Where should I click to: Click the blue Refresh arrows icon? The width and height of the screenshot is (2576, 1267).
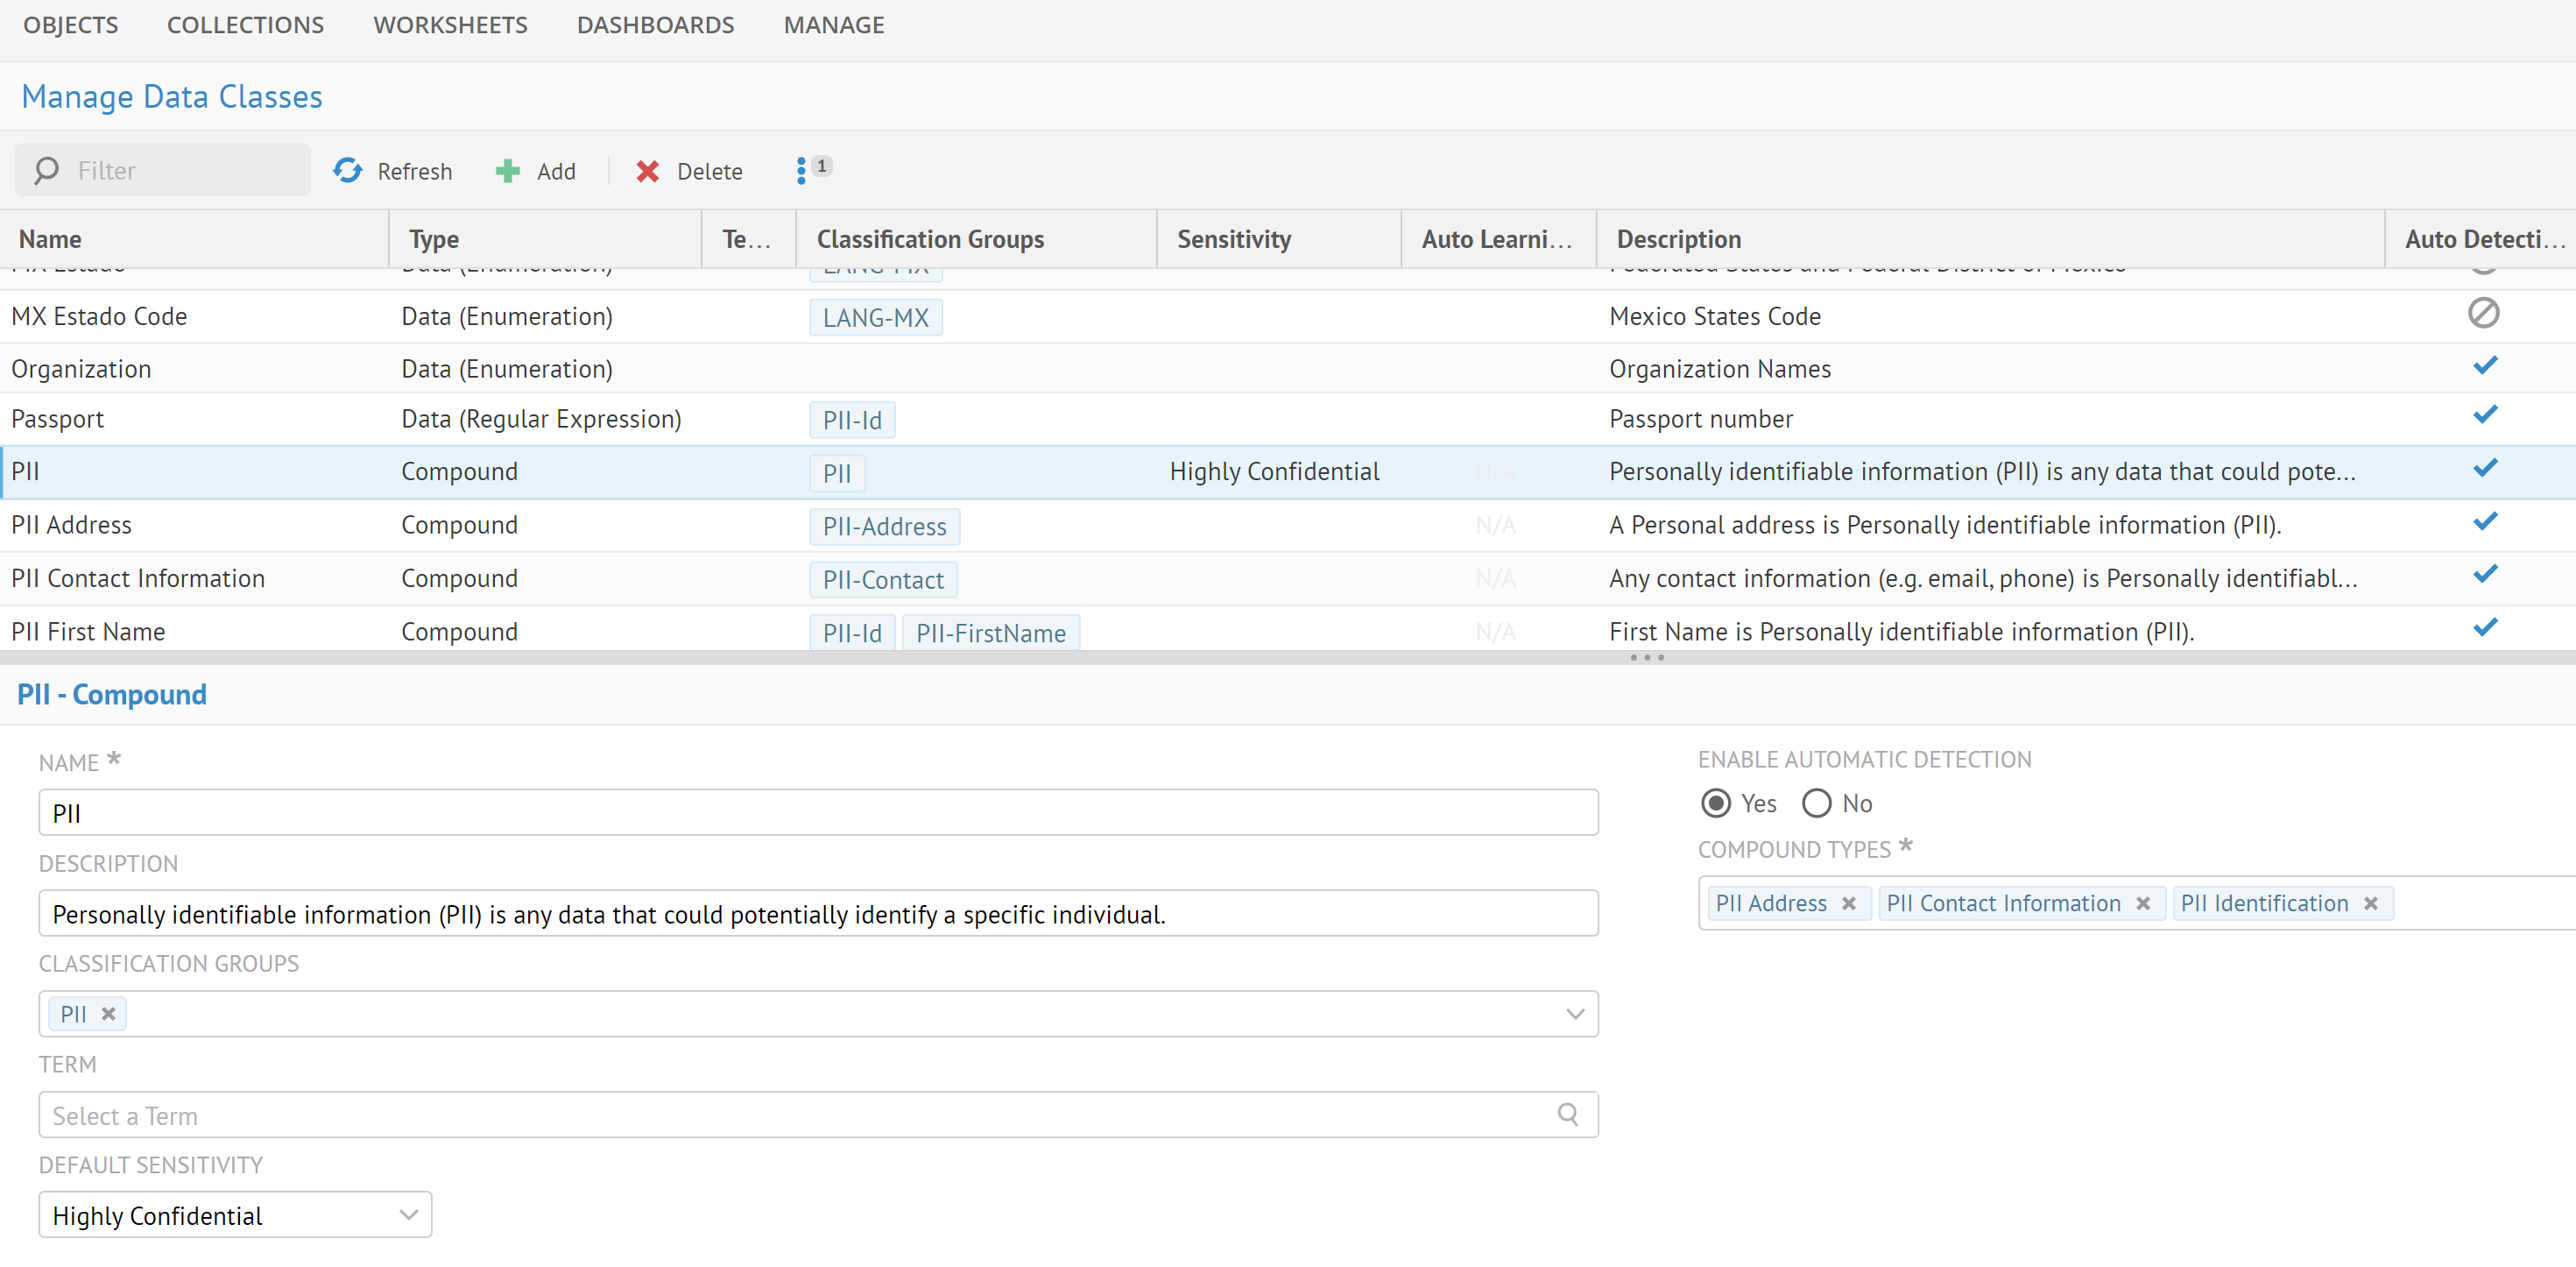click(348, 171)
